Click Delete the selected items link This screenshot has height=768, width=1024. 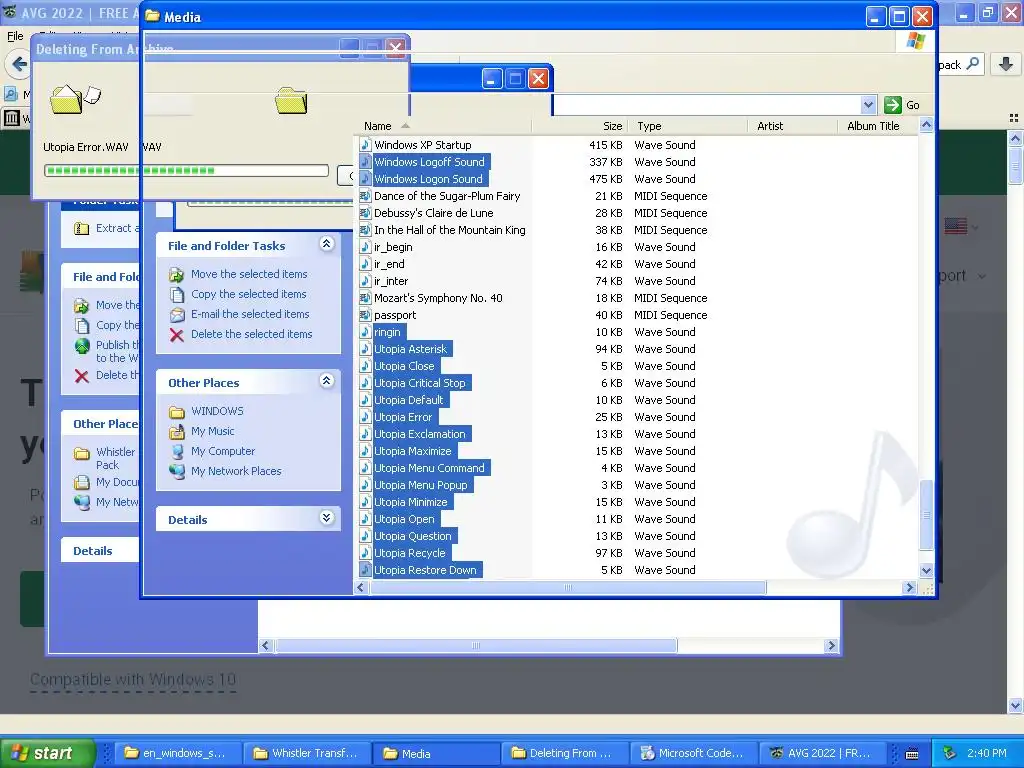pos(251,334)
